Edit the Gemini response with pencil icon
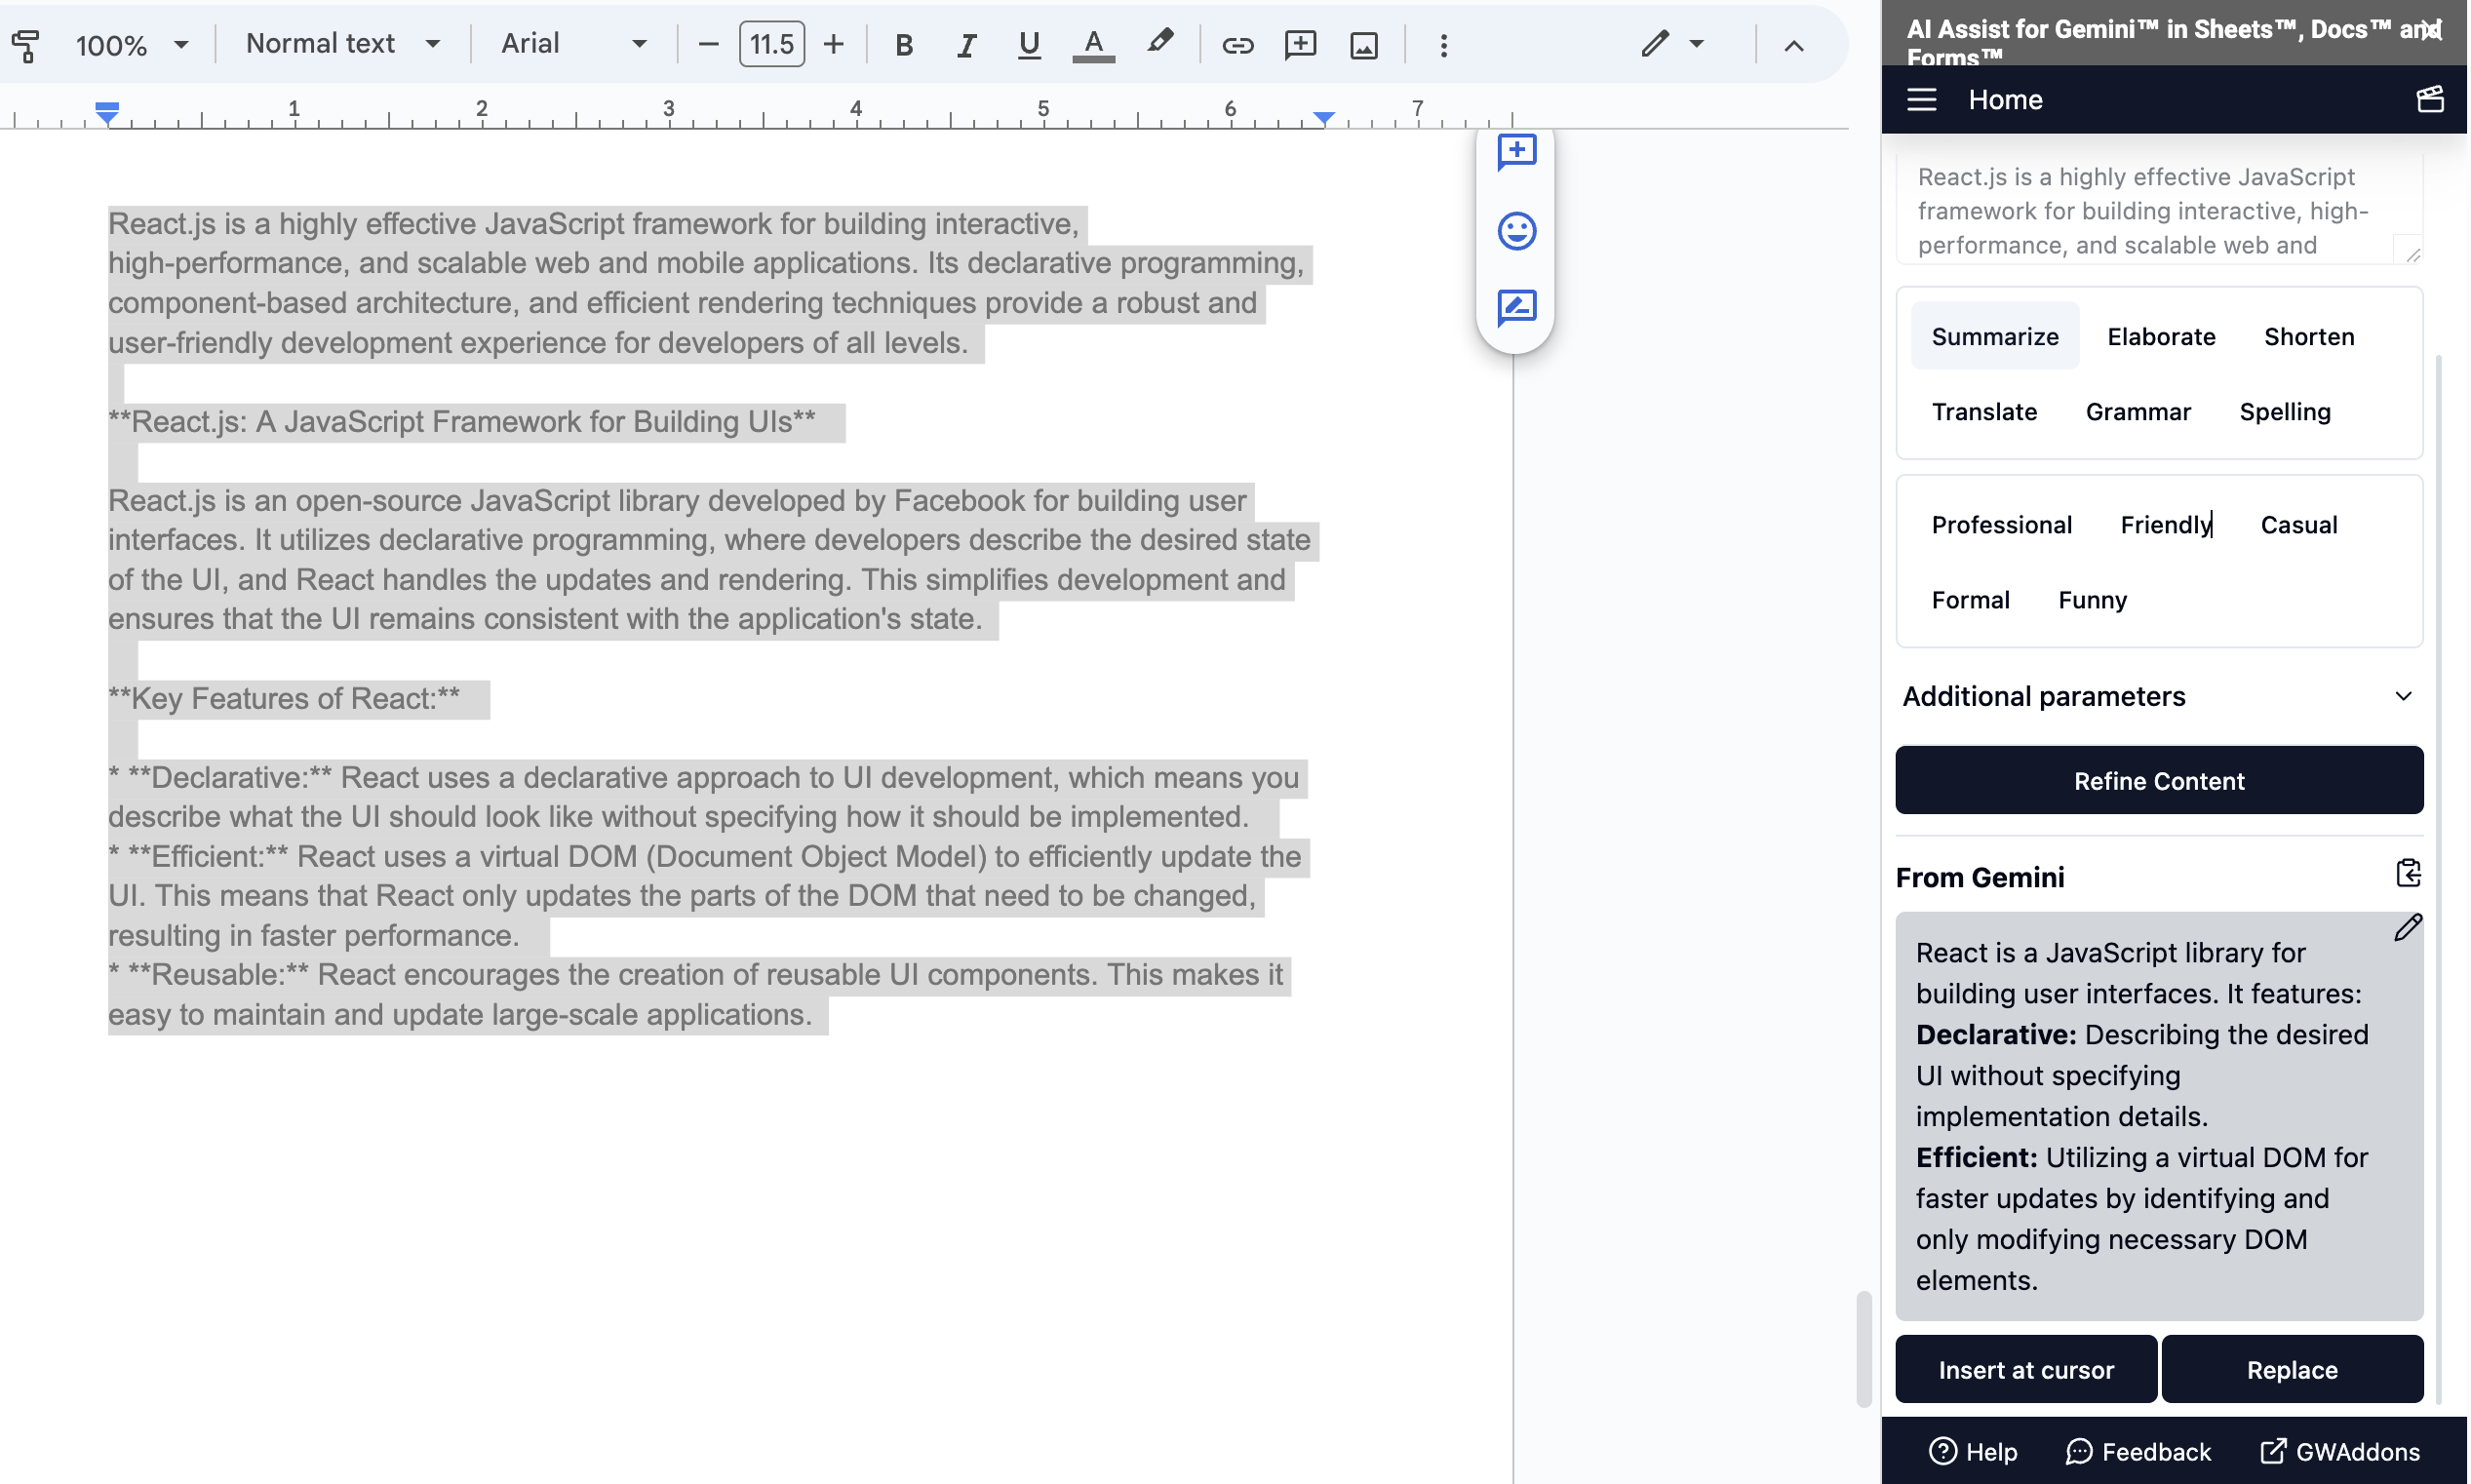The height and width of the screenshot is (1484, 2471). click(2408, 928)
